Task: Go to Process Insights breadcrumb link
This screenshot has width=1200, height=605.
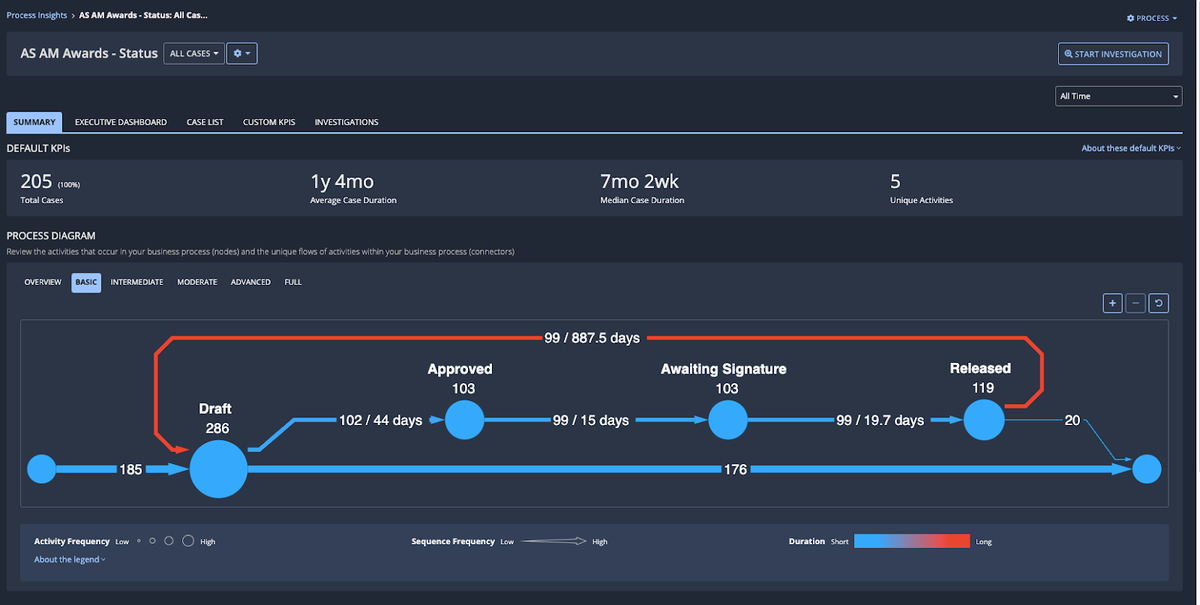Action: click(37, 16)
